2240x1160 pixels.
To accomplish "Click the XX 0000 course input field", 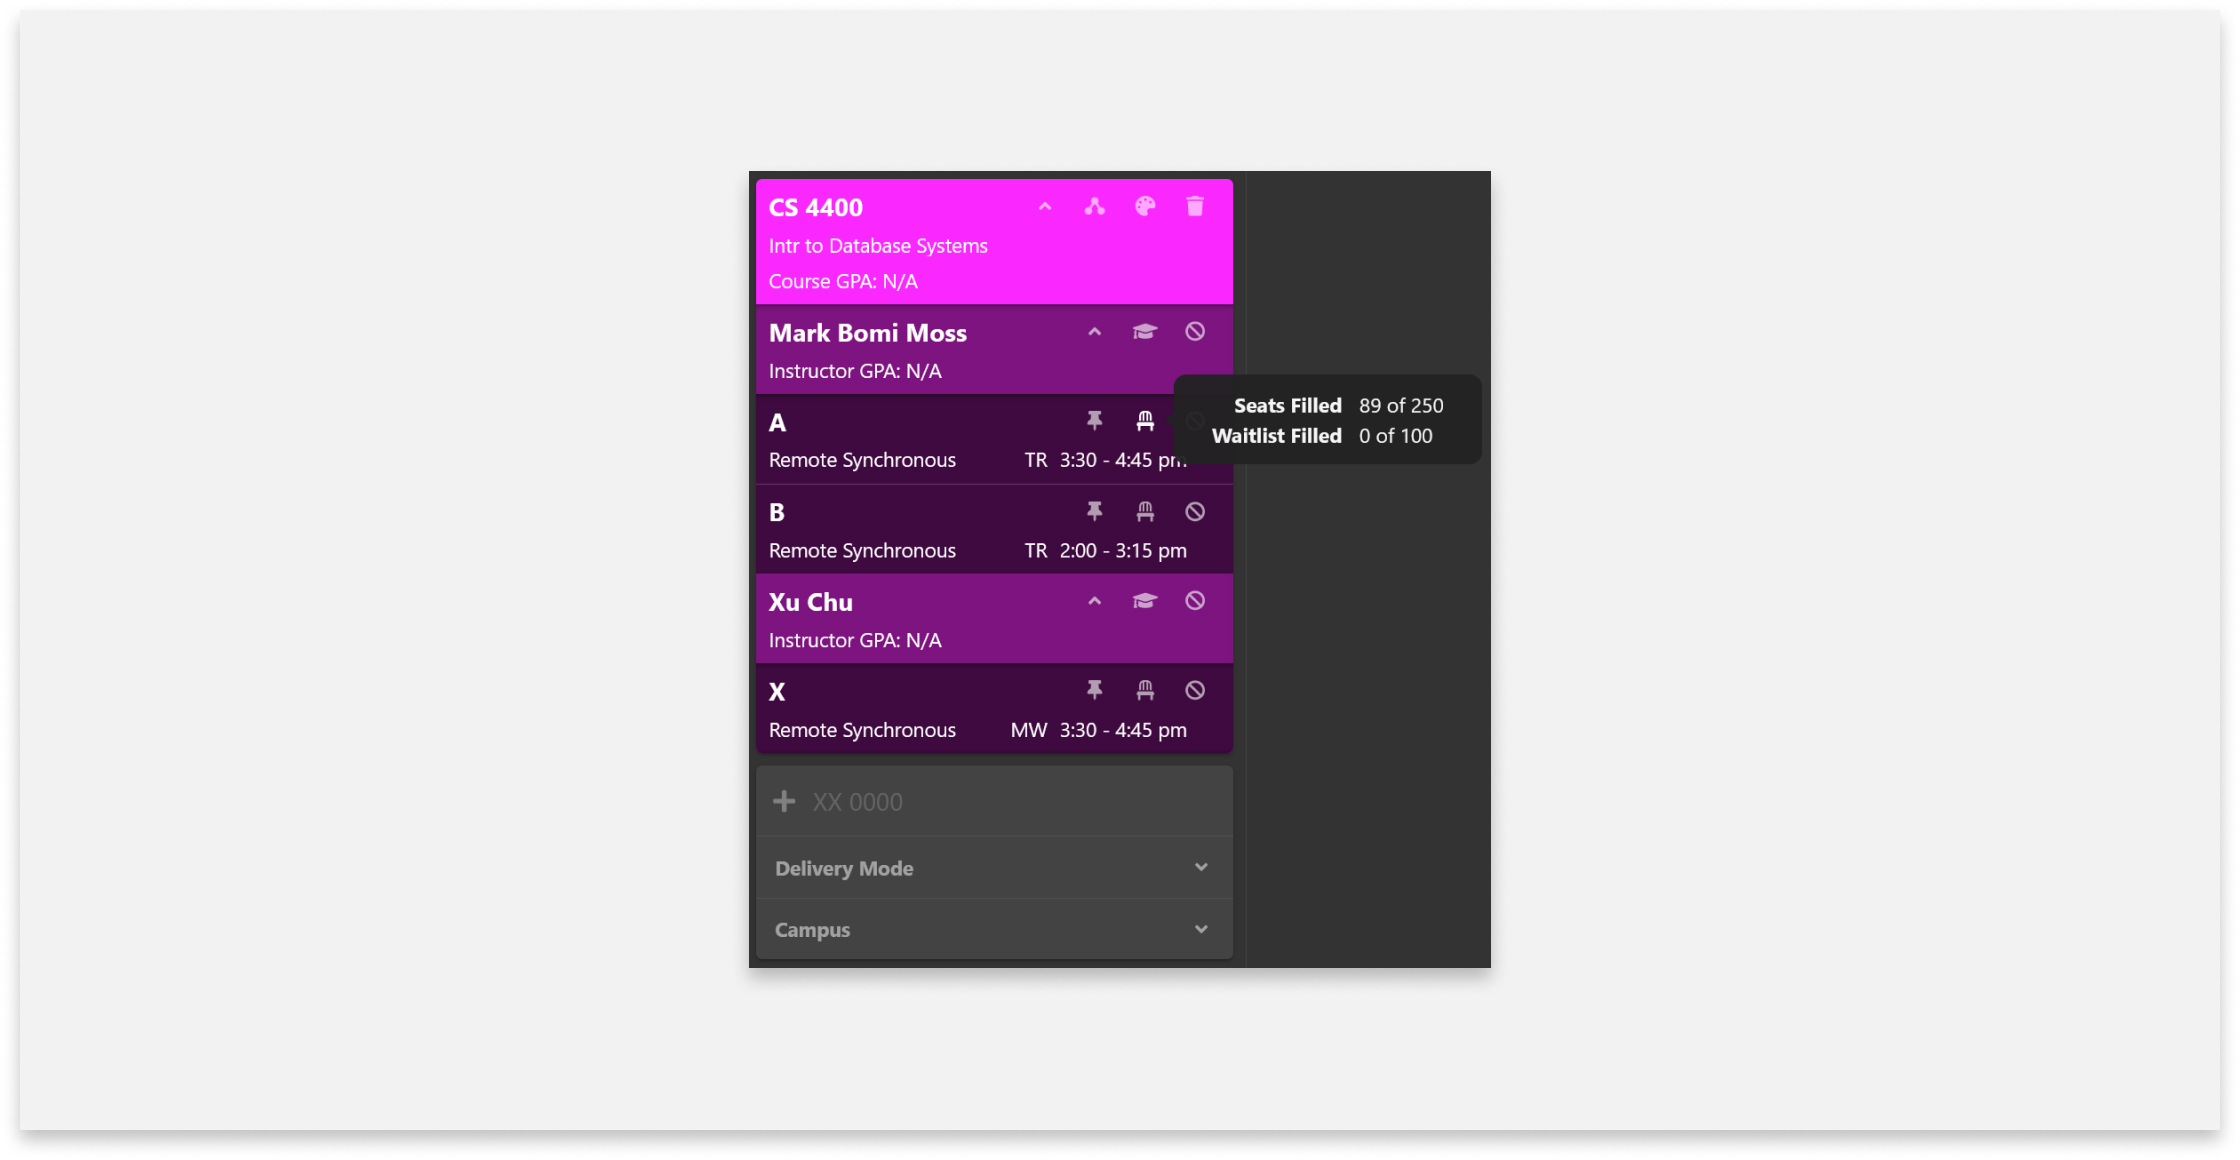I will 994,802.
